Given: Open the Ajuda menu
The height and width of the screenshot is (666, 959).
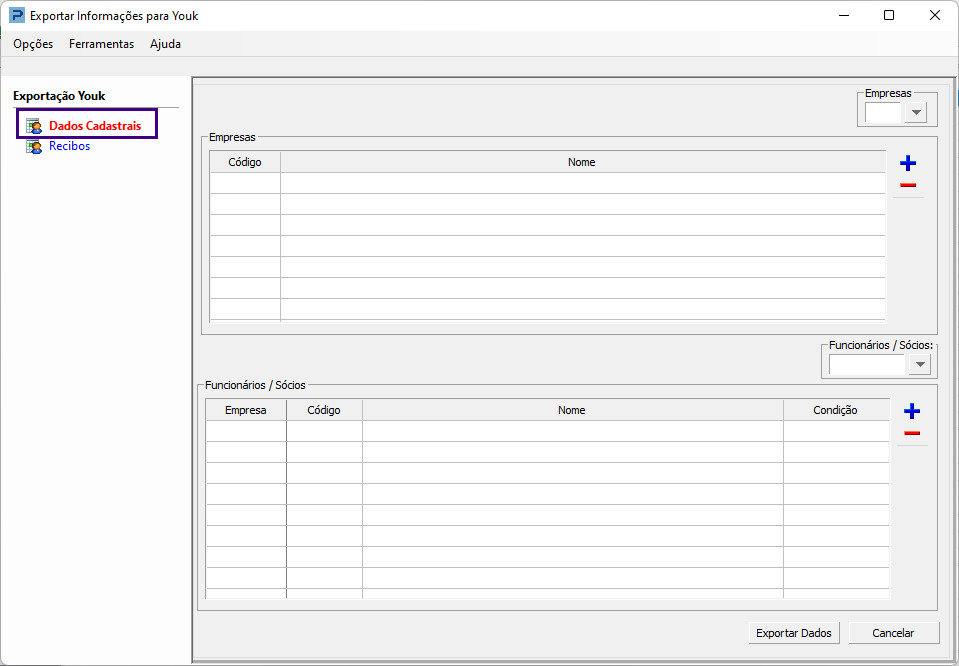Looking at the screenshot, I should pos(165,44).
